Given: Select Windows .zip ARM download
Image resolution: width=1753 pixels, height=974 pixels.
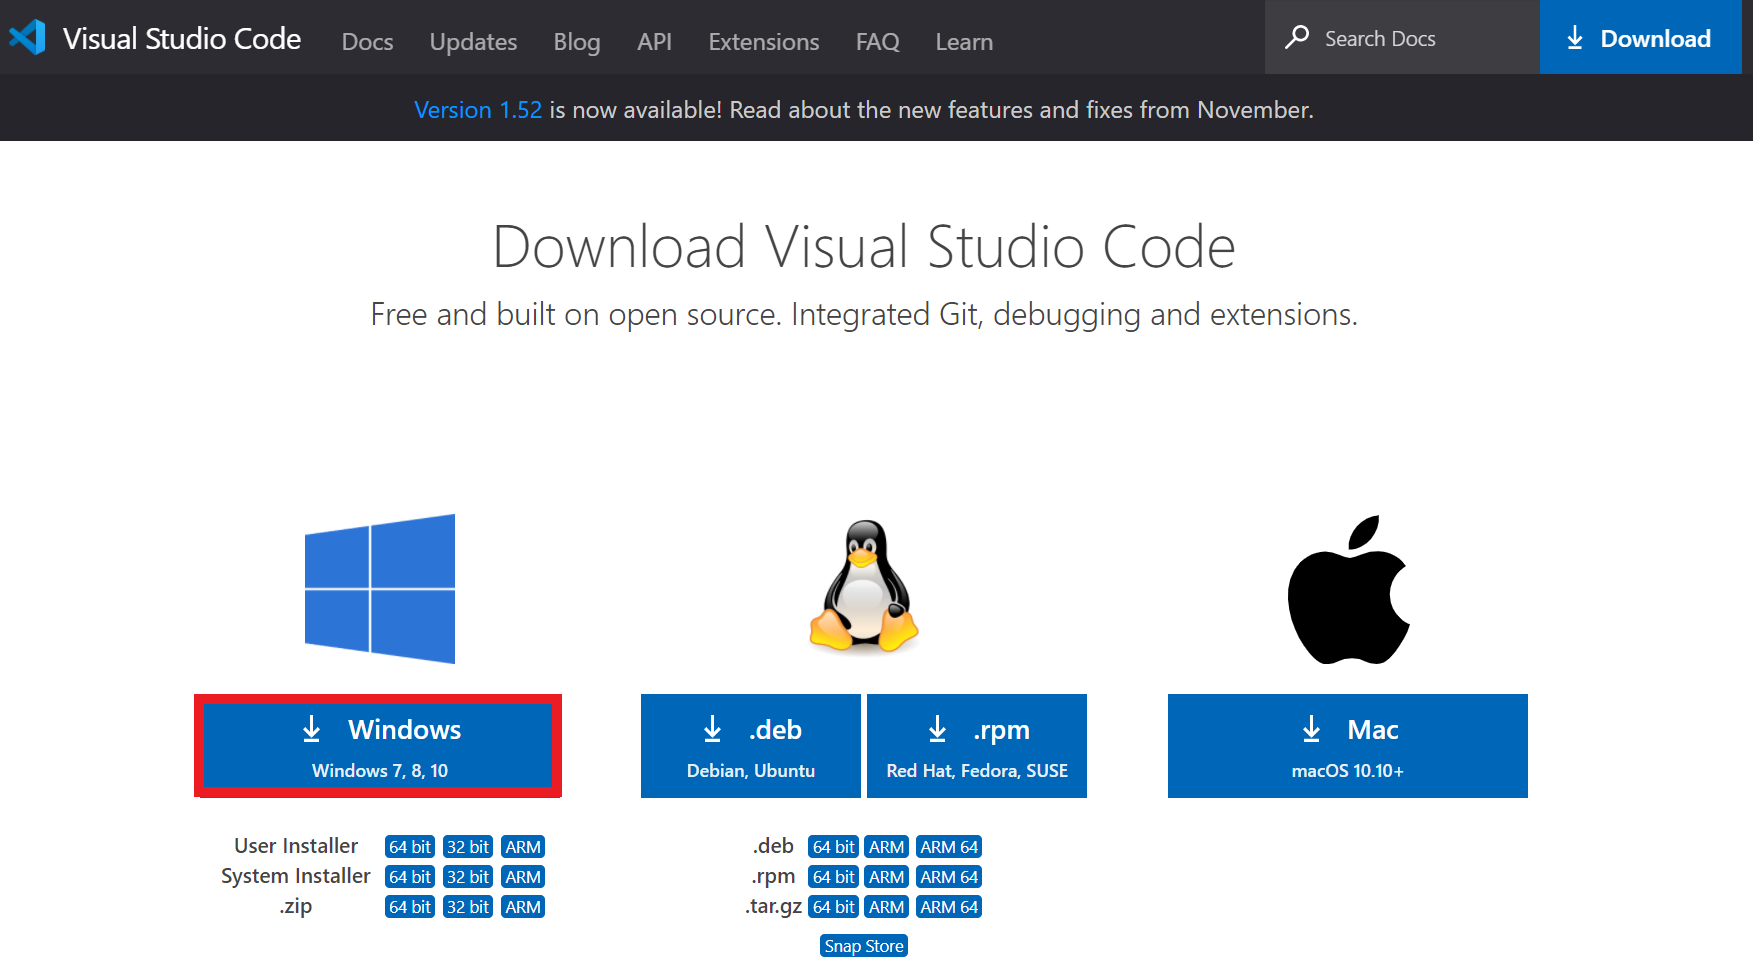Looking at the screenshot, I should (523, 907).
